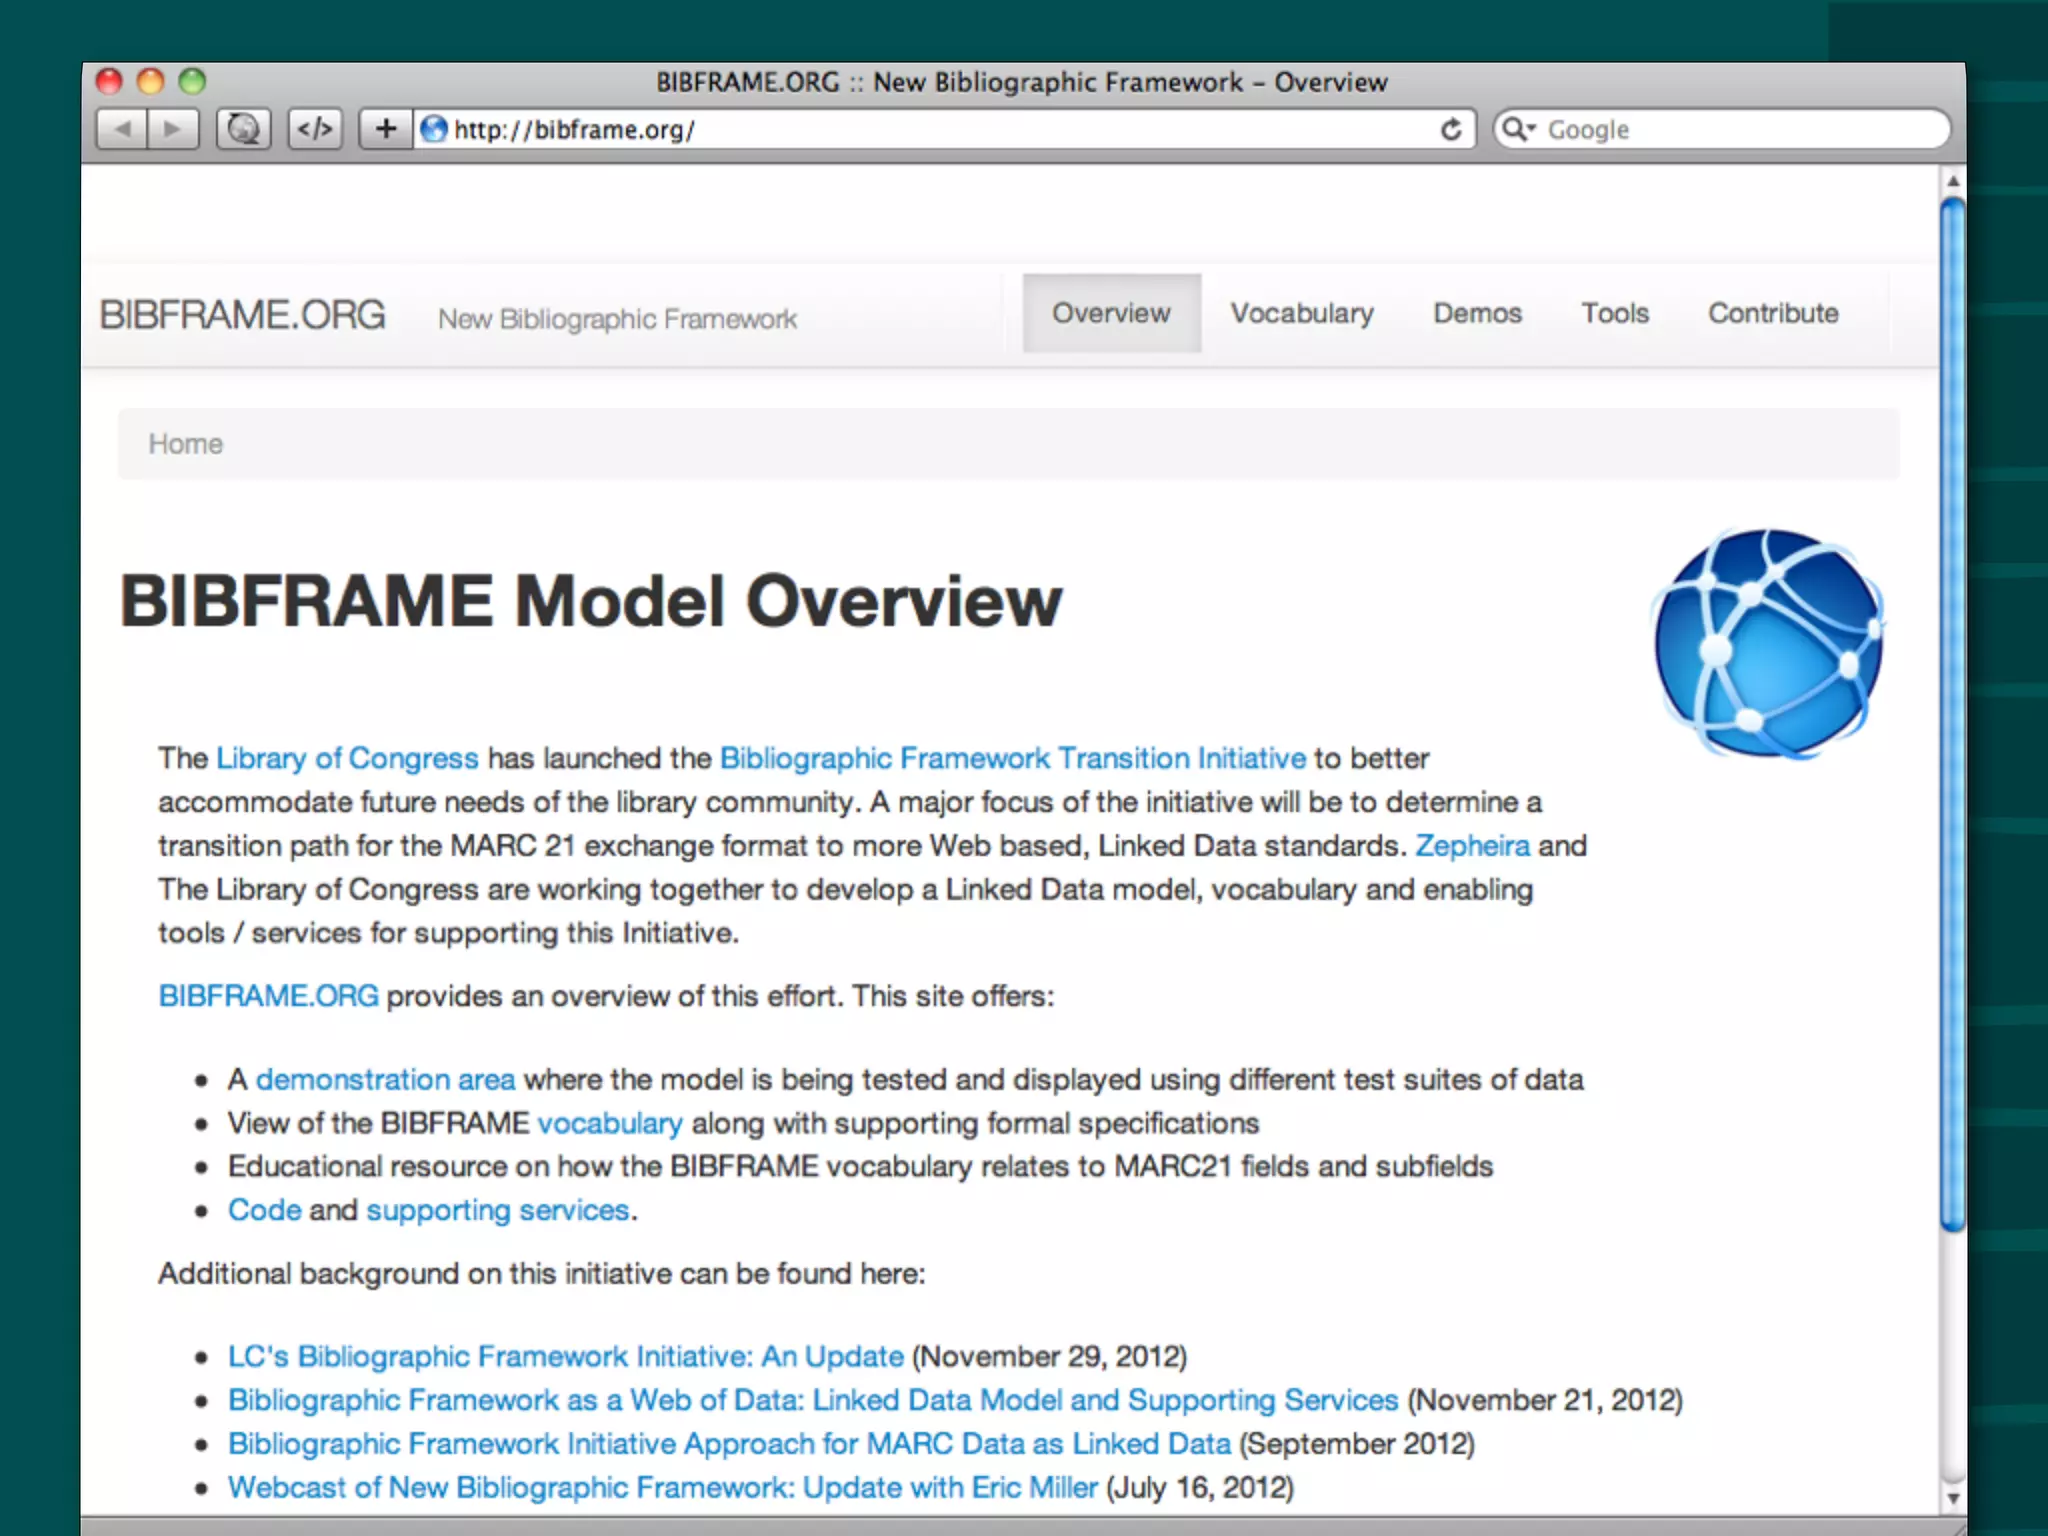Click the reload page arrow icon
The width and height of the screenshot is (2048, 1536).
tap(1451, 129)
